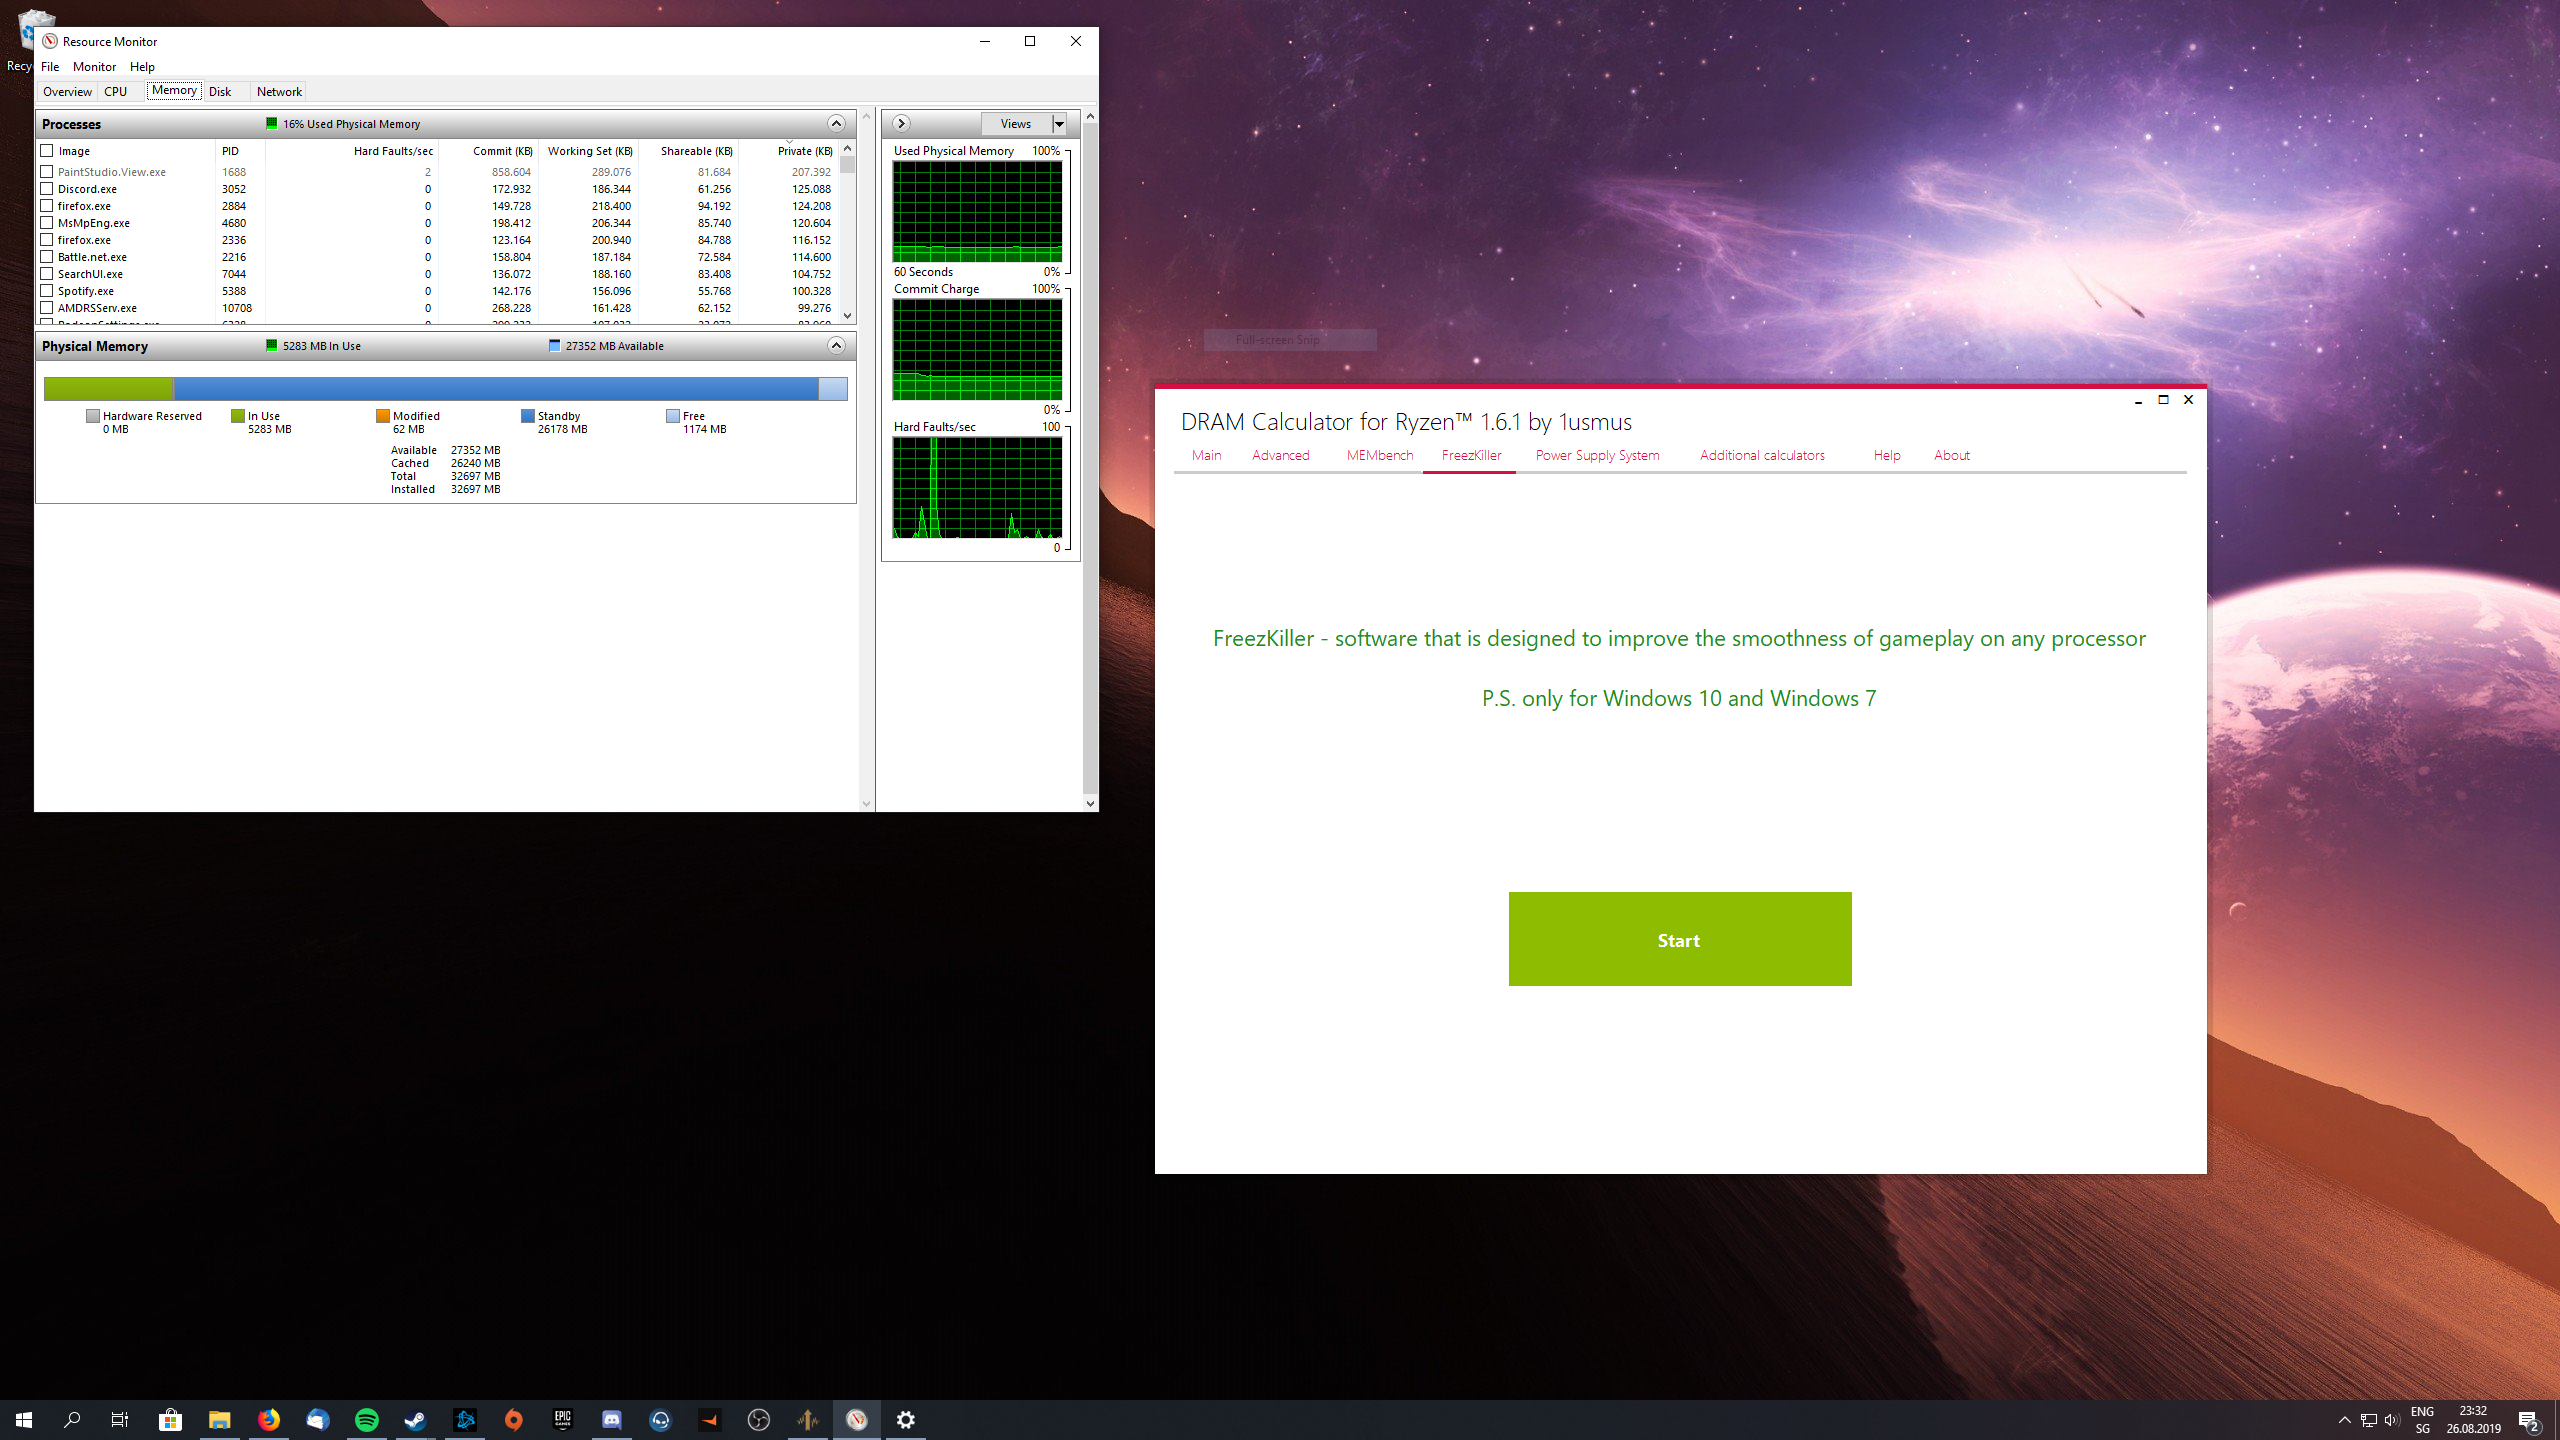Tick the Spotify.exe process checkbox
2560x1440 pixels.
click(x=47, y=291)
